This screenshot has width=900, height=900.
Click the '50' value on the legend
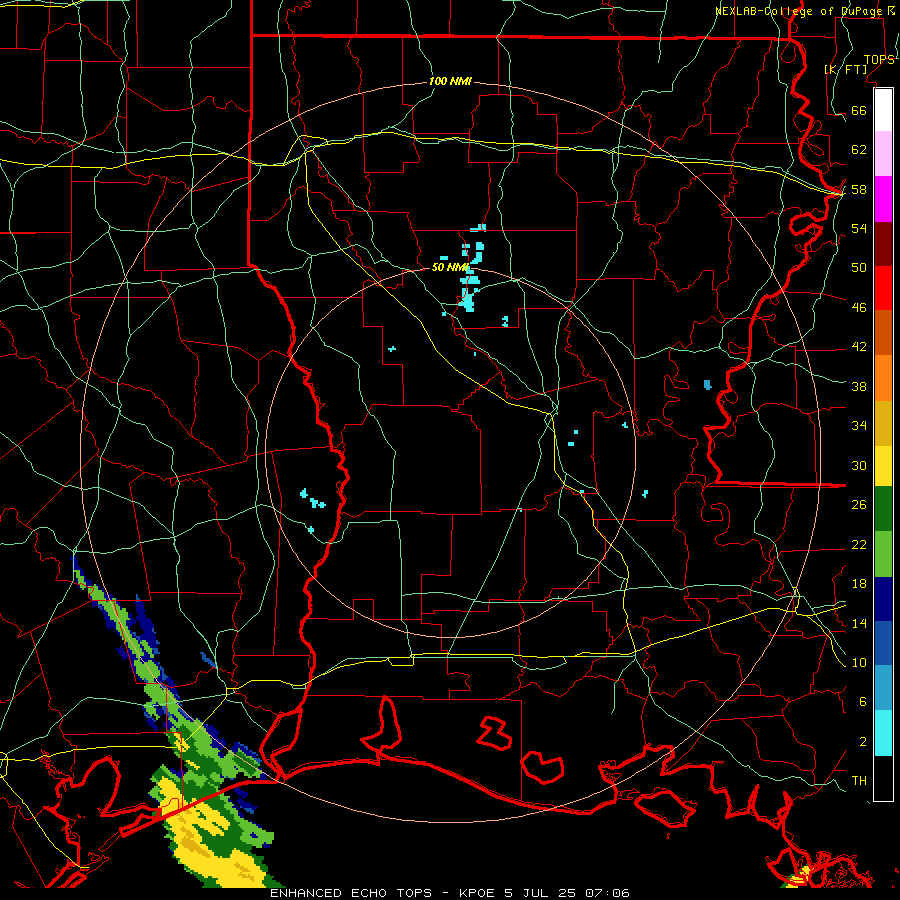(x=859, y=267)
